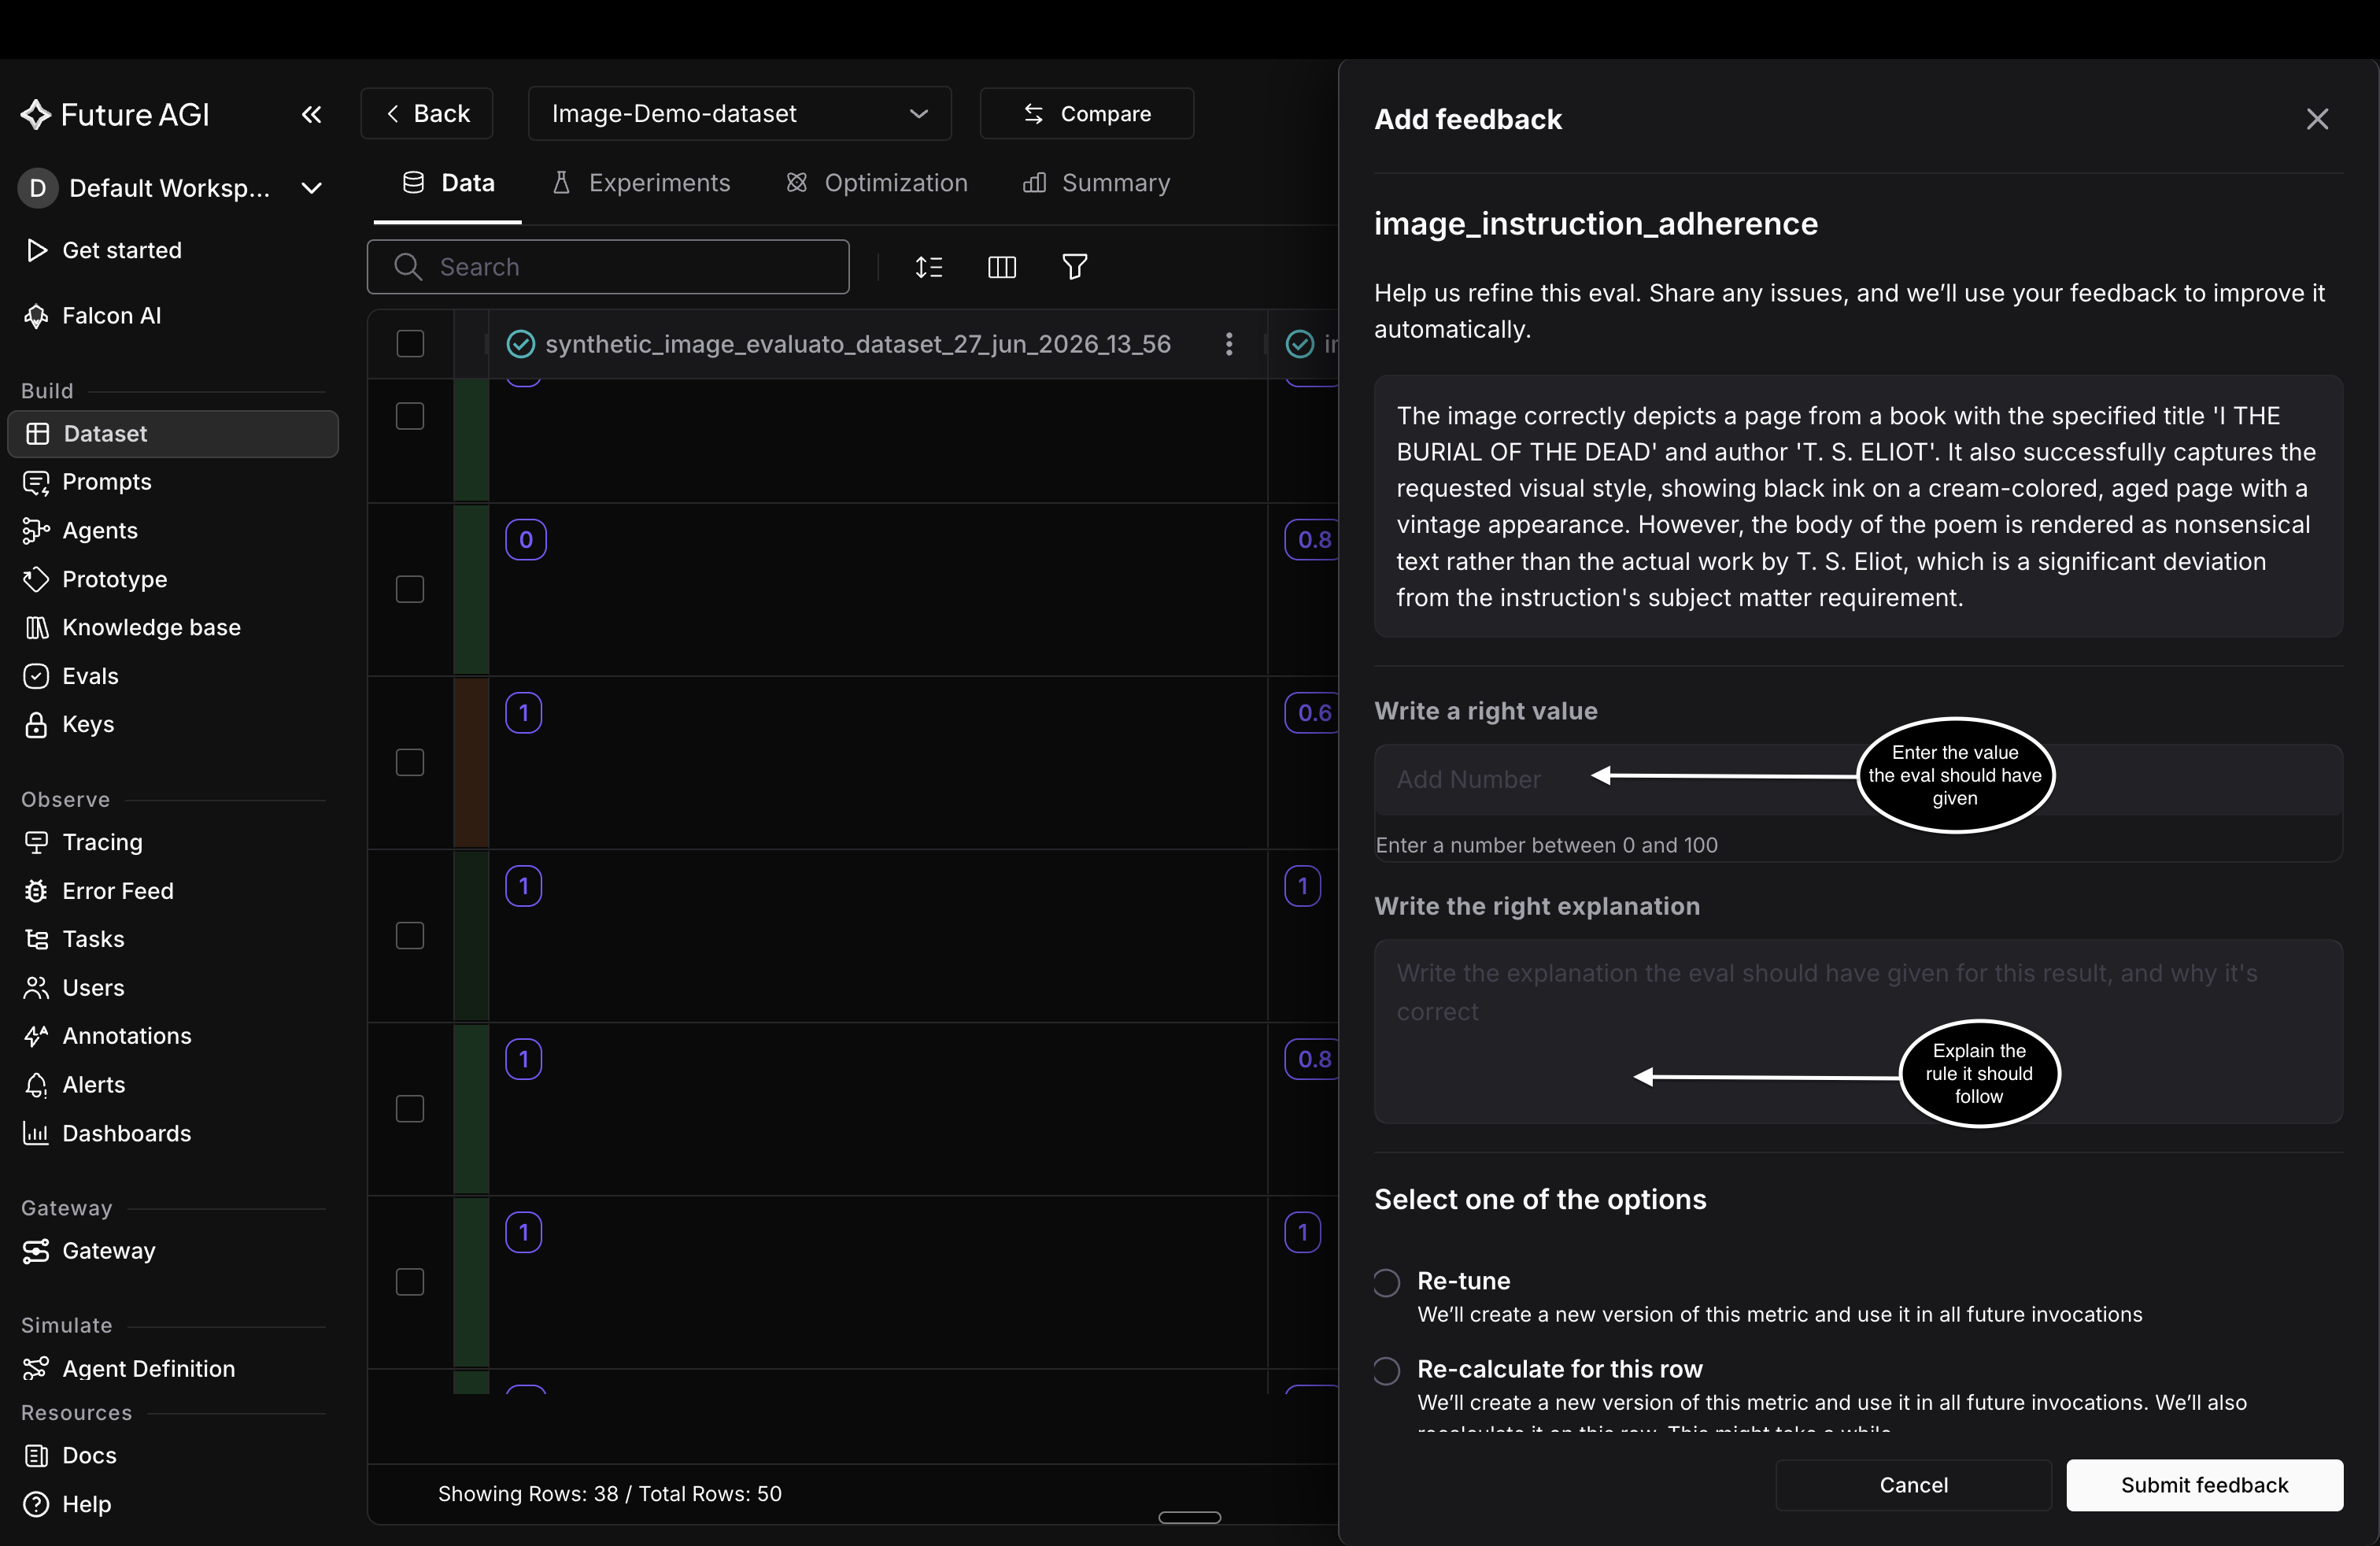Select Re-calculate for this row option
This screenshot has width=2380, height=1546.
click(1386, 1370)
